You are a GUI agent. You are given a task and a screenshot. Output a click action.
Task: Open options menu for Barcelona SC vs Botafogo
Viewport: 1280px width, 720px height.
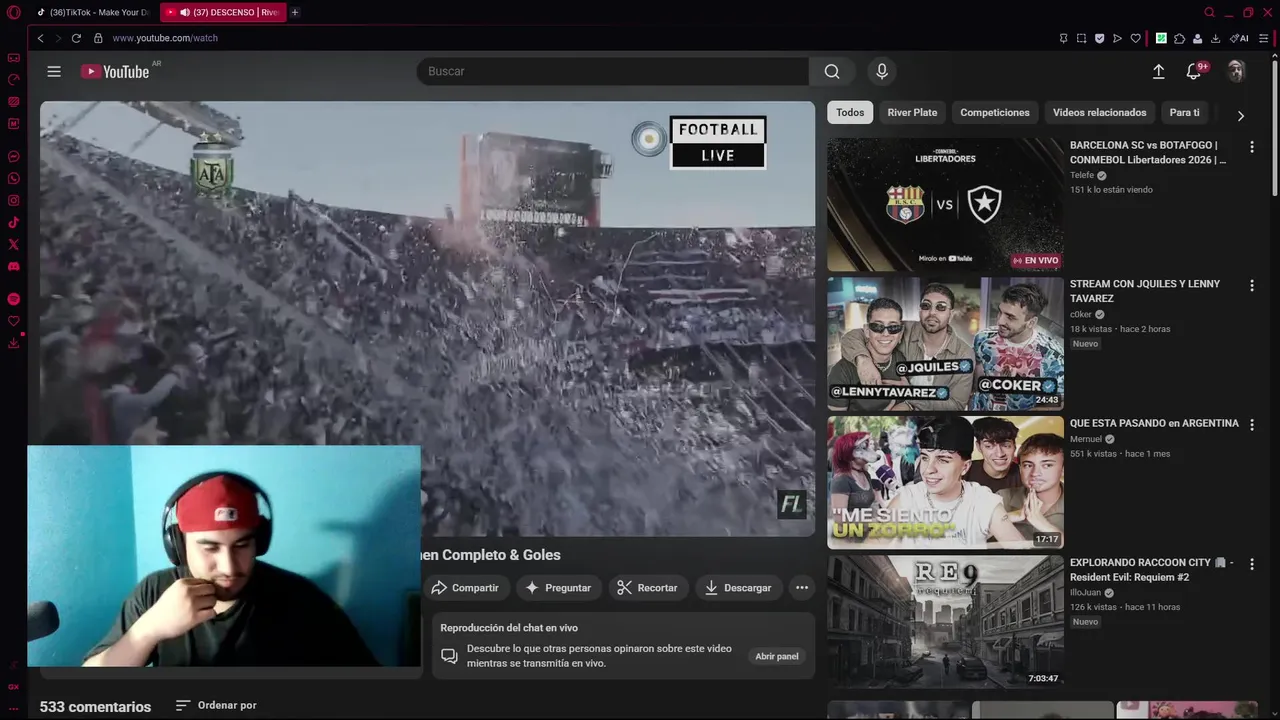[1252, 147]
